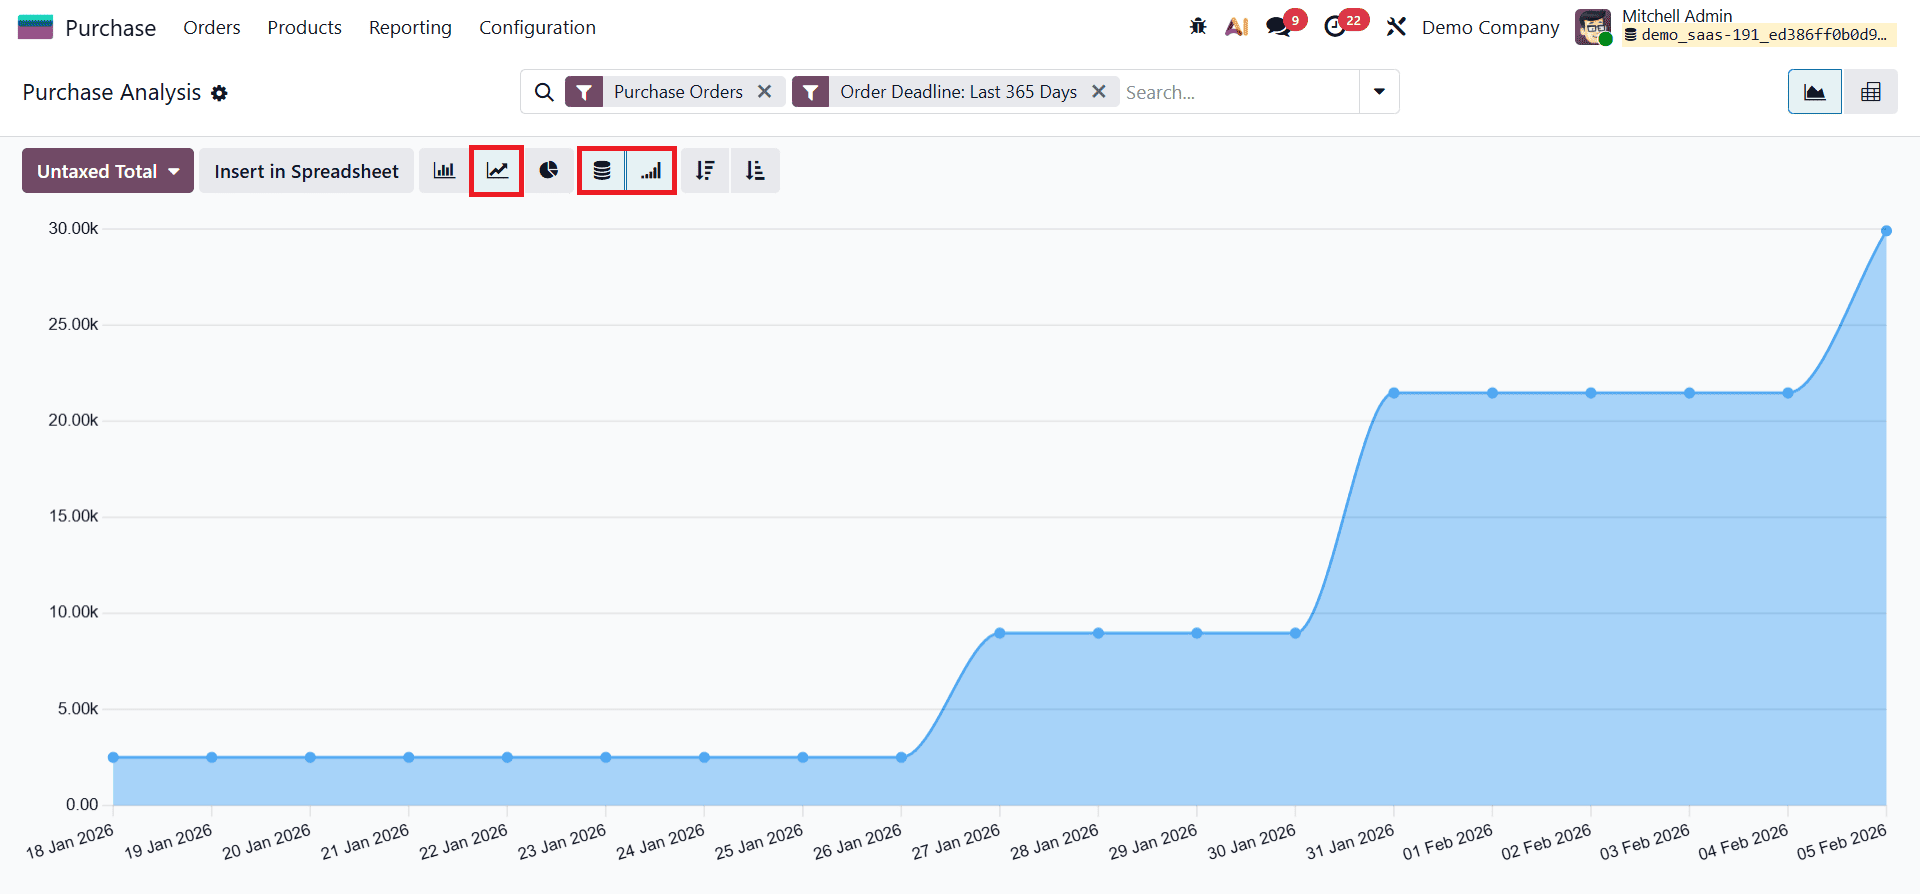Click the Purchase Orders filter label
The image size is (1920, 894).
coord(678,92)
